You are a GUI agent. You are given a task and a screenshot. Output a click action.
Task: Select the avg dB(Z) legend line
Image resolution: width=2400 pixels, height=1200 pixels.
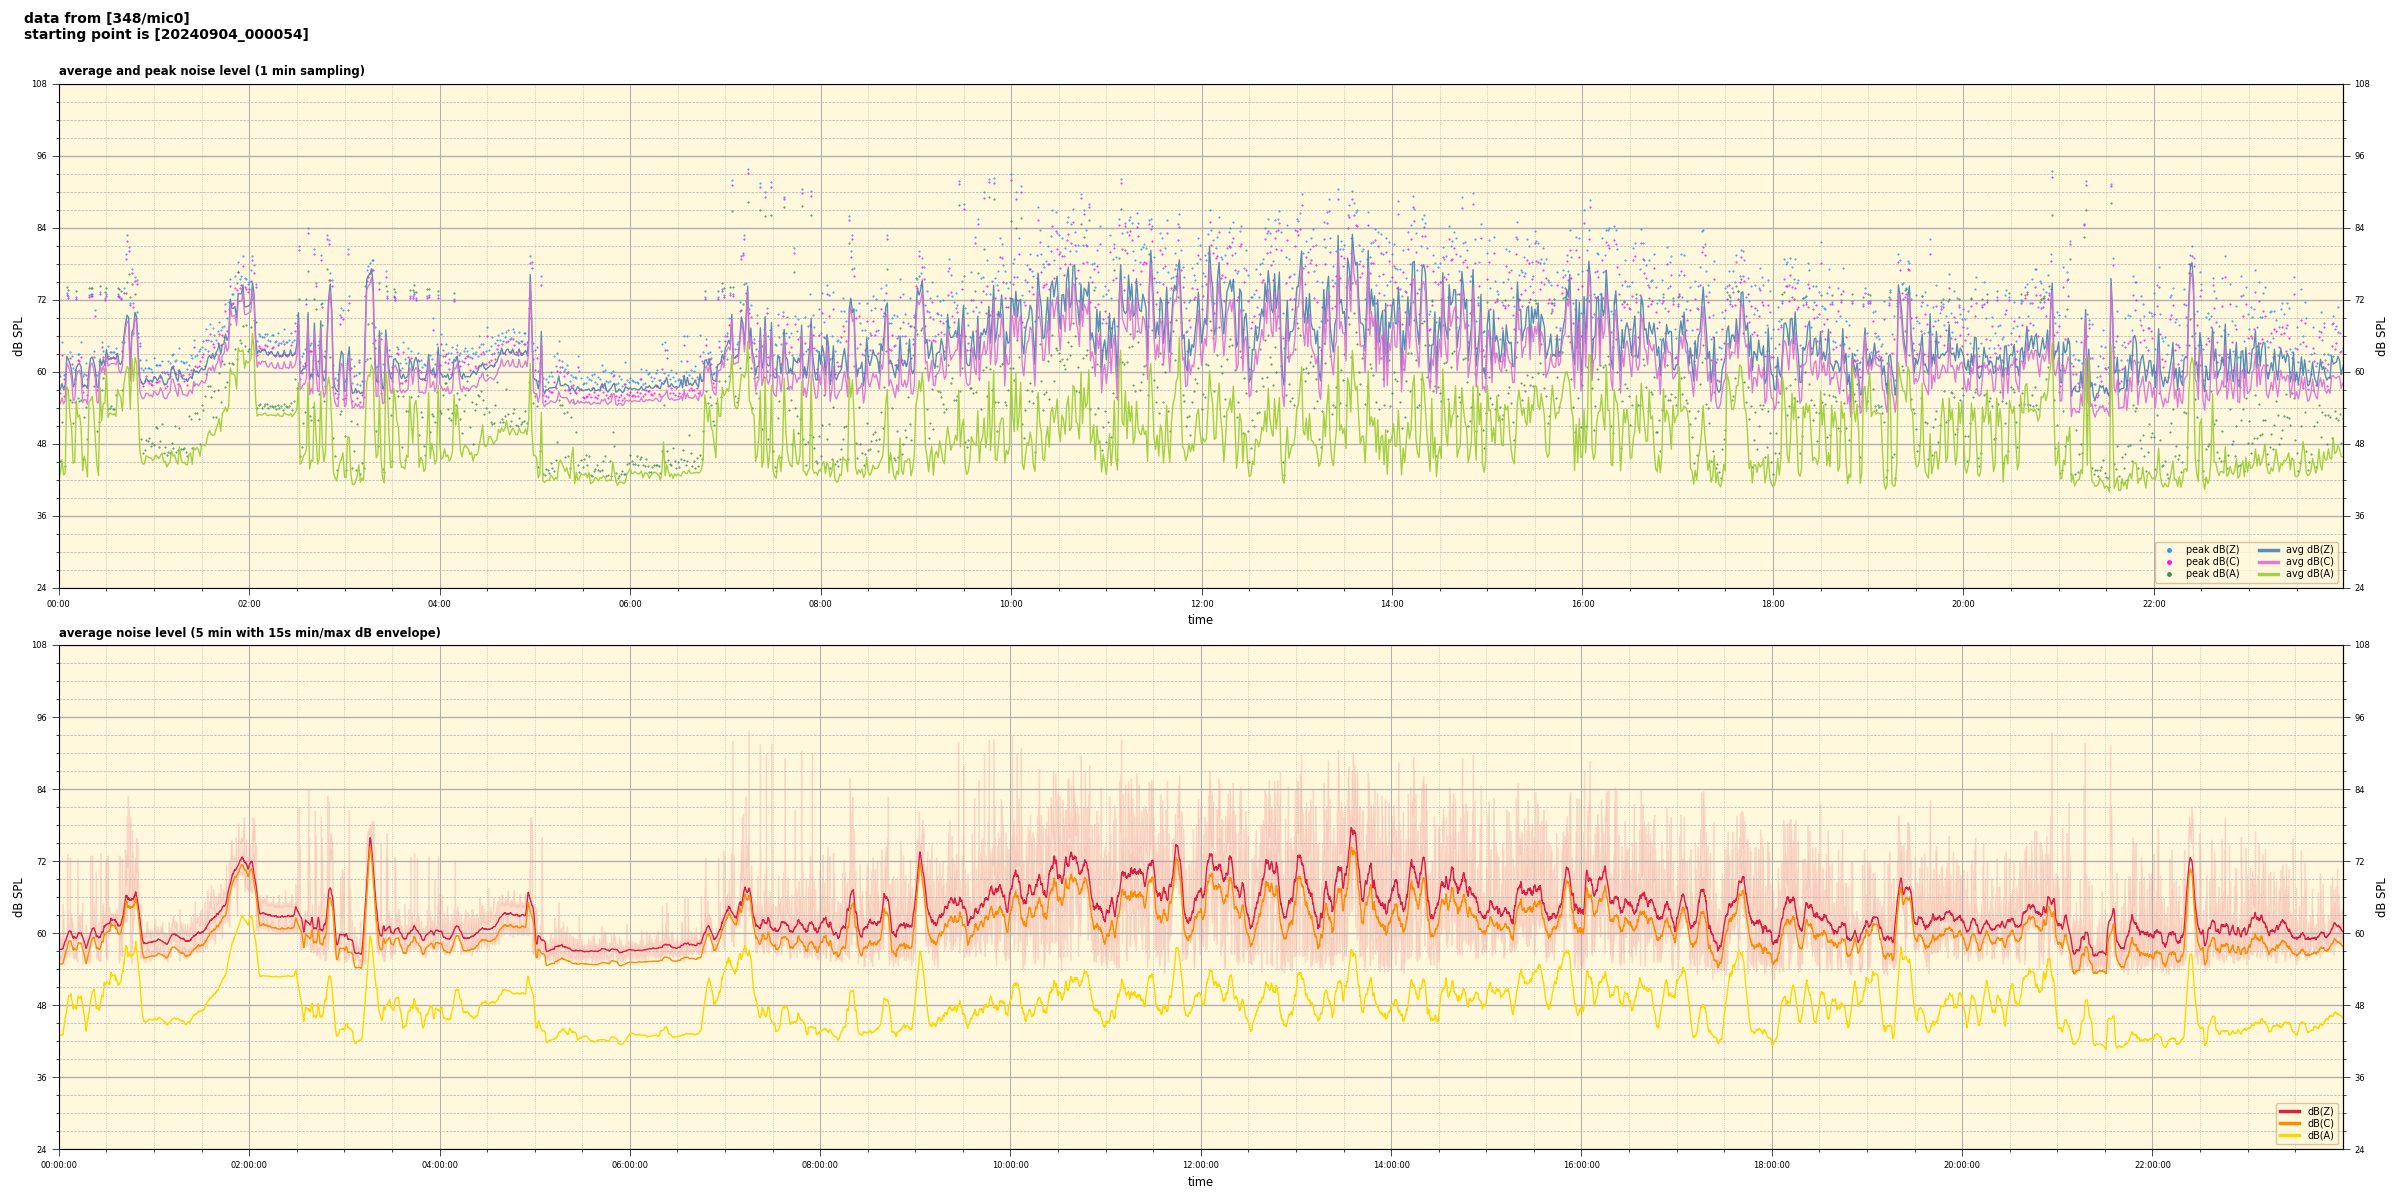coord(2269,550)
